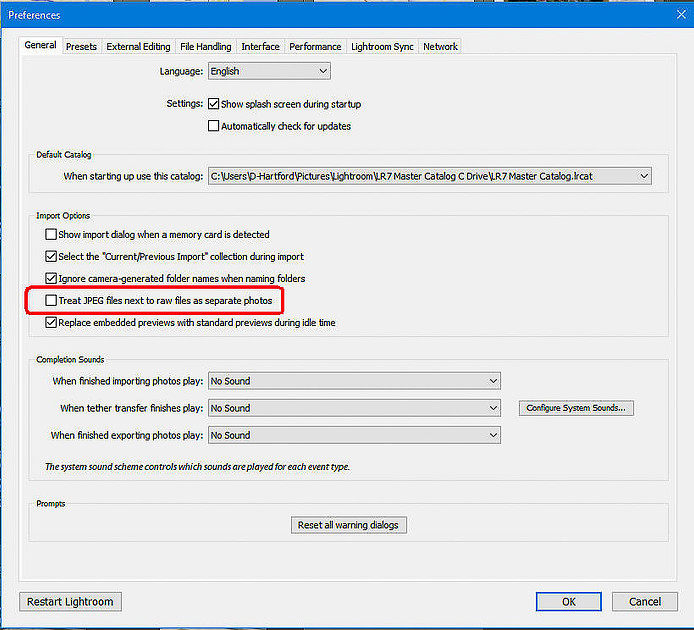694x630 pixels.
Task: Switch to the Lightroom Sync tab
Action: [x=382, y=46]
